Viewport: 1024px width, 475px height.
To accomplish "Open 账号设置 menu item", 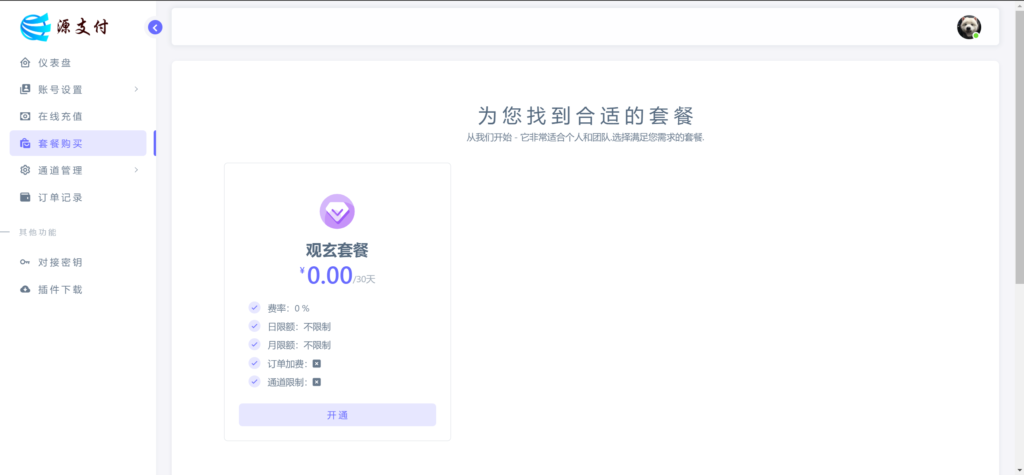I will pos(78,90).
